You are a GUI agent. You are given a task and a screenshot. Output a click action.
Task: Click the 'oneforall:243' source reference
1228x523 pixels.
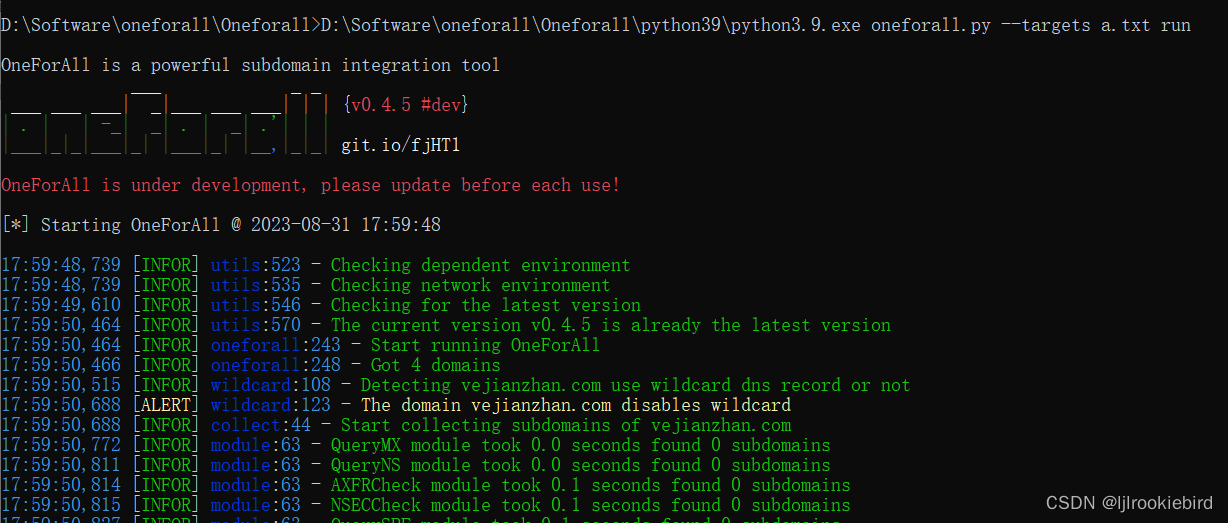point(276,345)
